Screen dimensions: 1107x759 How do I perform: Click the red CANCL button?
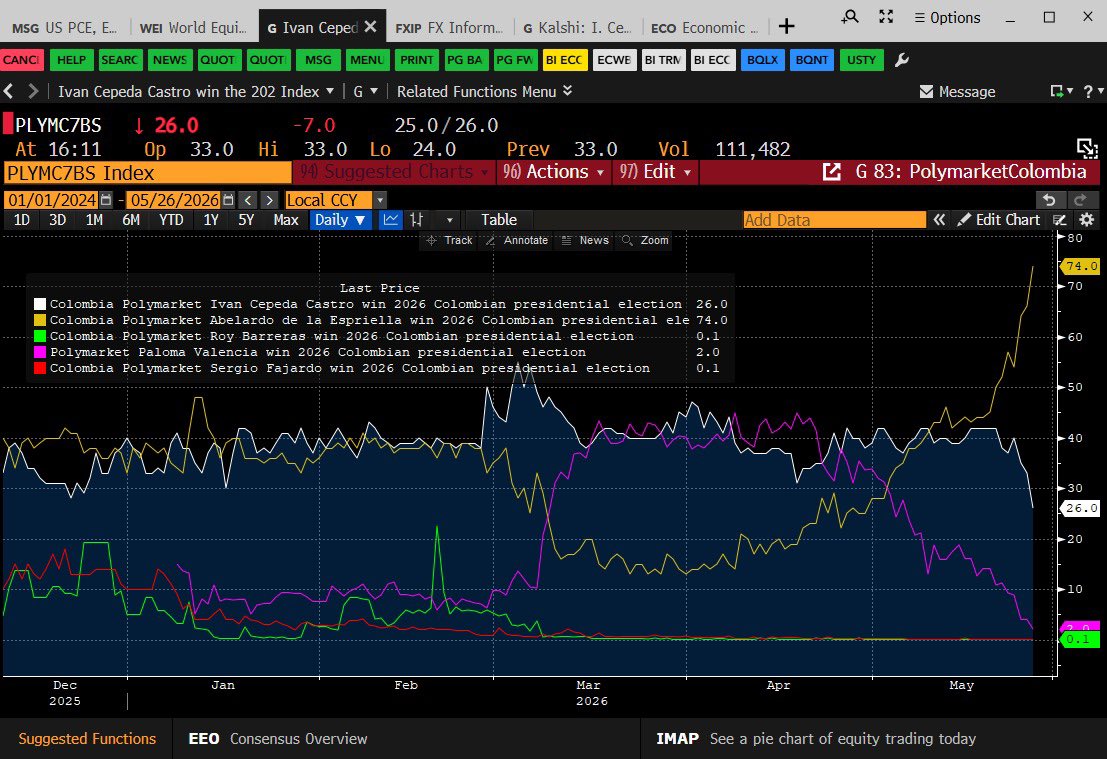click(22, 60)
